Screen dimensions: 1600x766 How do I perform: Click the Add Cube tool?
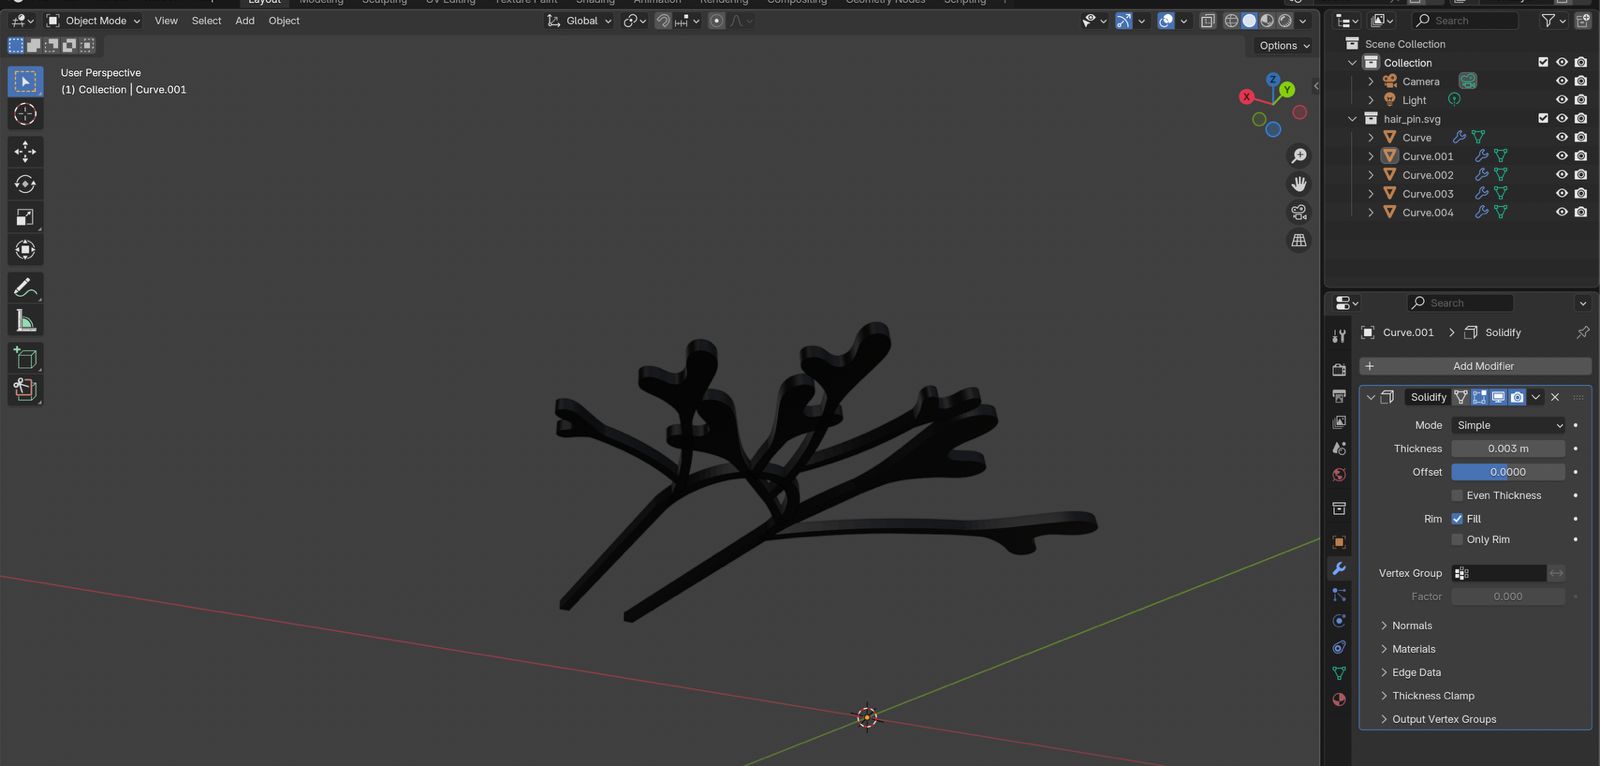coord(25,358)
